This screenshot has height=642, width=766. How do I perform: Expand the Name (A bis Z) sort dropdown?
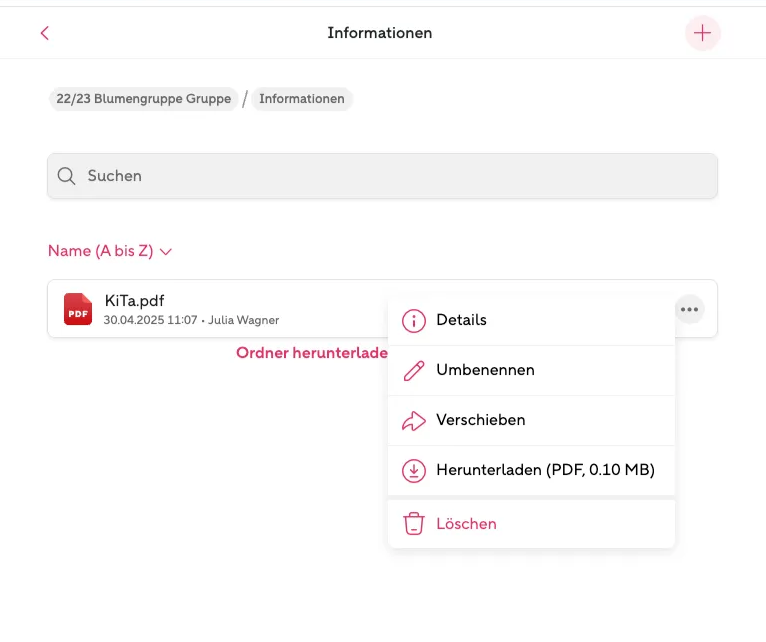tap(110, 251)
